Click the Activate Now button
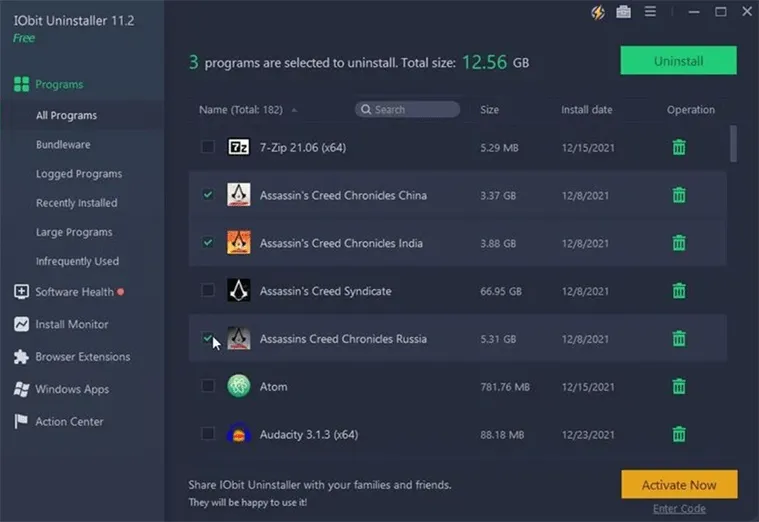Viewport: 759px width, 522px height. pyautogui.click(x=679, y=484)
